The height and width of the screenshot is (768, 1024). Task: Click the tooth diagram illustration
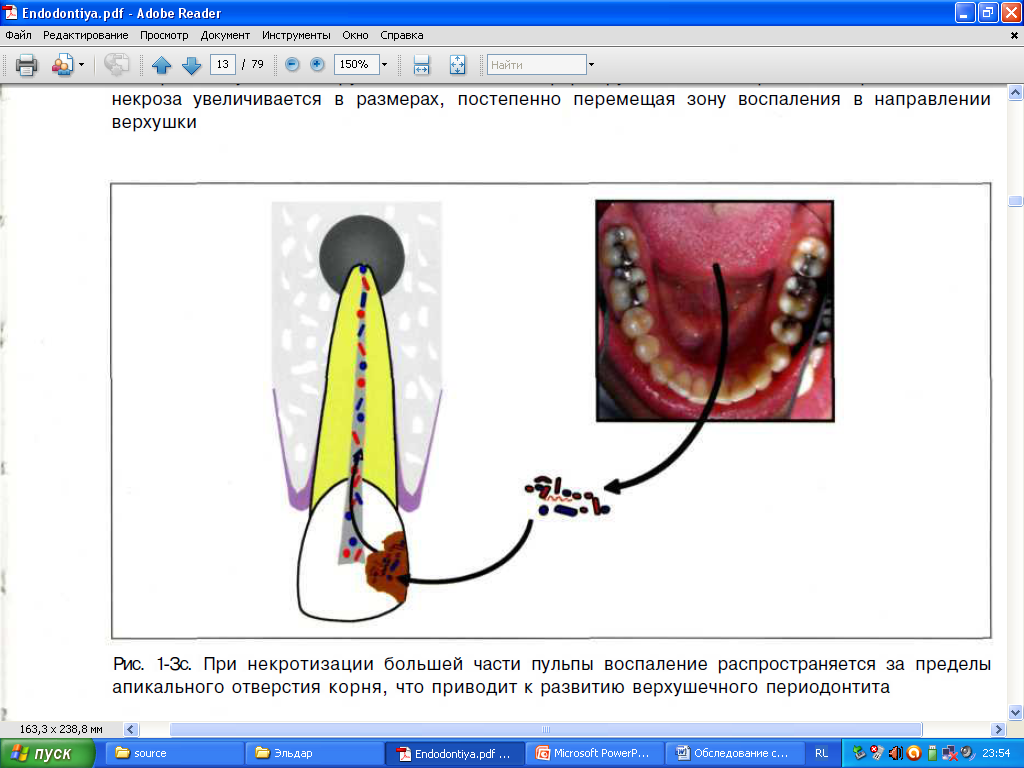[357, 411]
